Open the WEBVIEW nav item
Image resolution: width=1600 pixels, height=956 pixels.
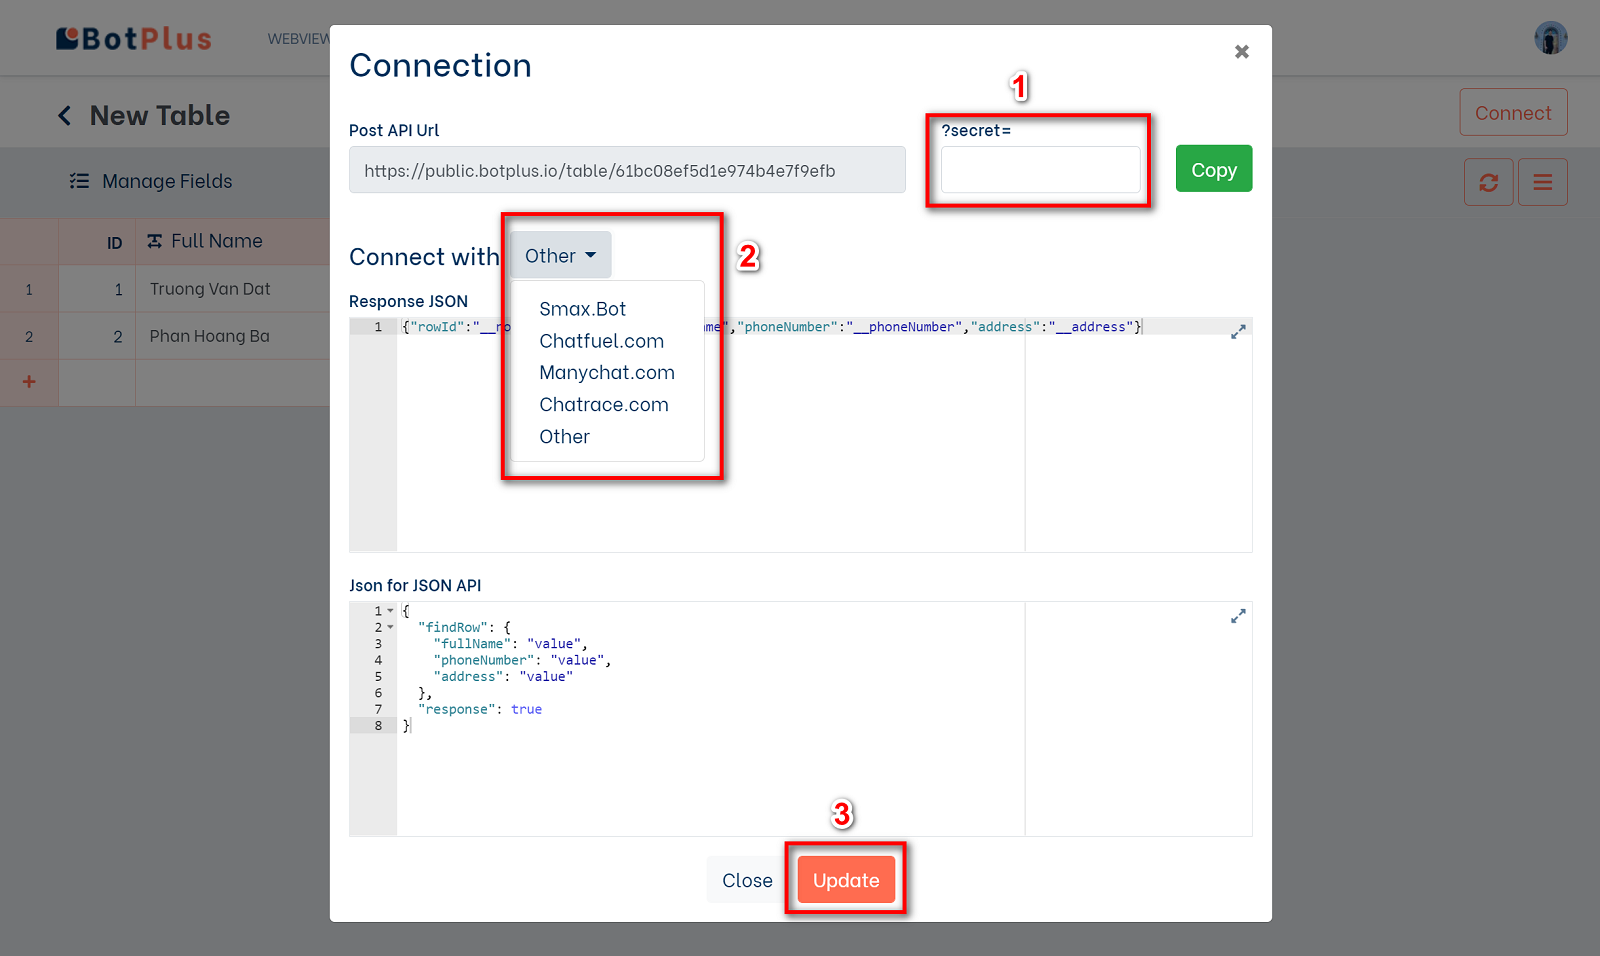298,39
